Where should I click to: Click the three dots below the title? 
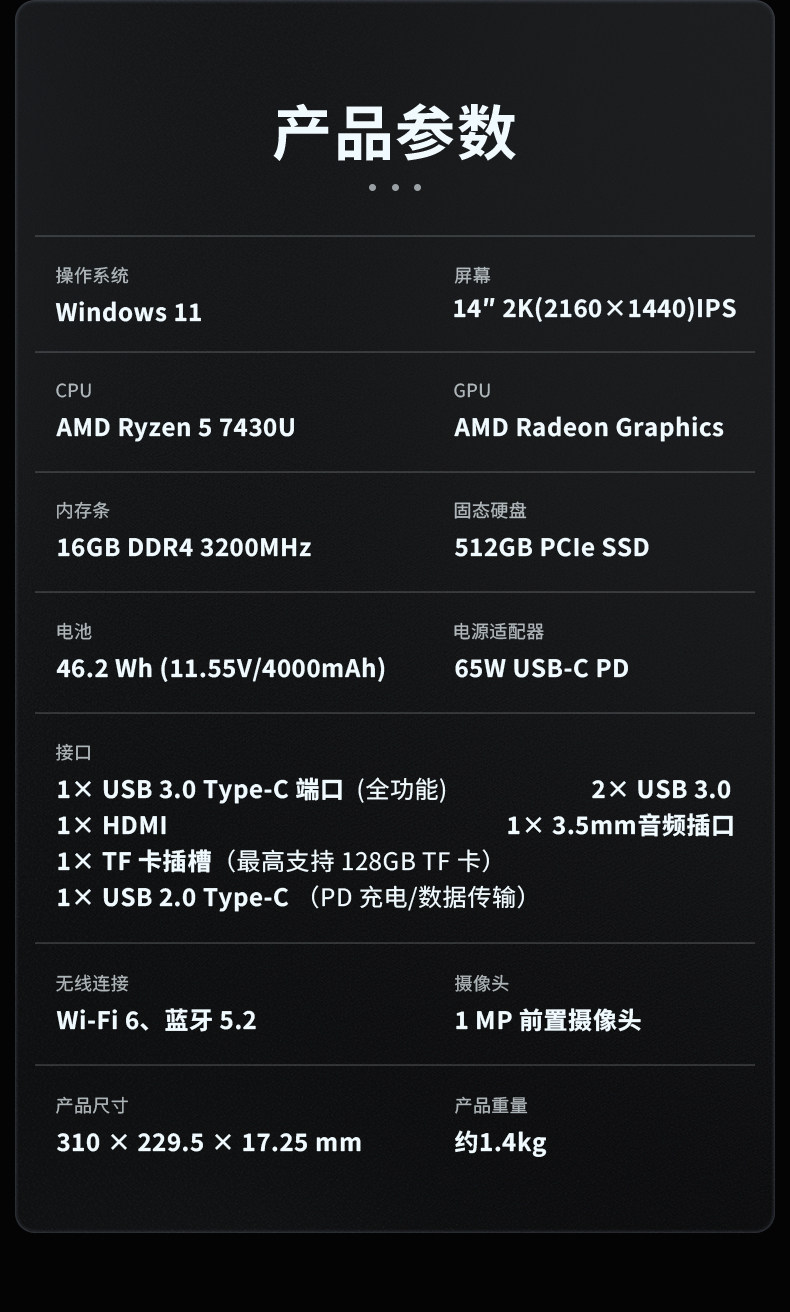394,187
